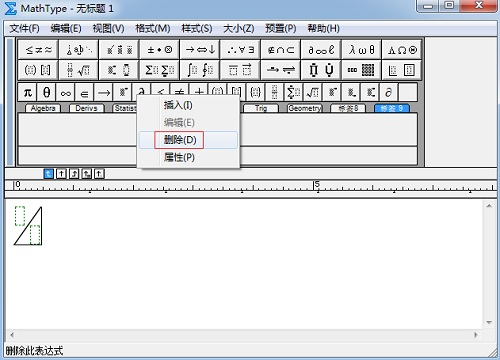This screenshot has width=500, height=360.
Task: Insert the curly braces template from small bar
Action: click(x=256, y=92)
